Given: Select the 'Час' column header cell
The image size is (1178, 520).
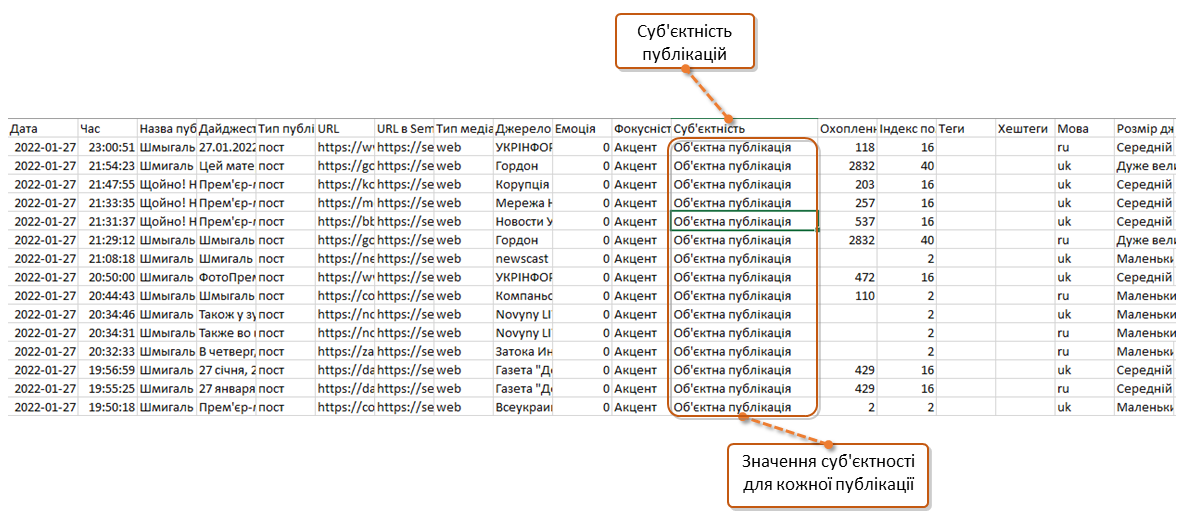Looking at the screenshot, I should 107,128.
